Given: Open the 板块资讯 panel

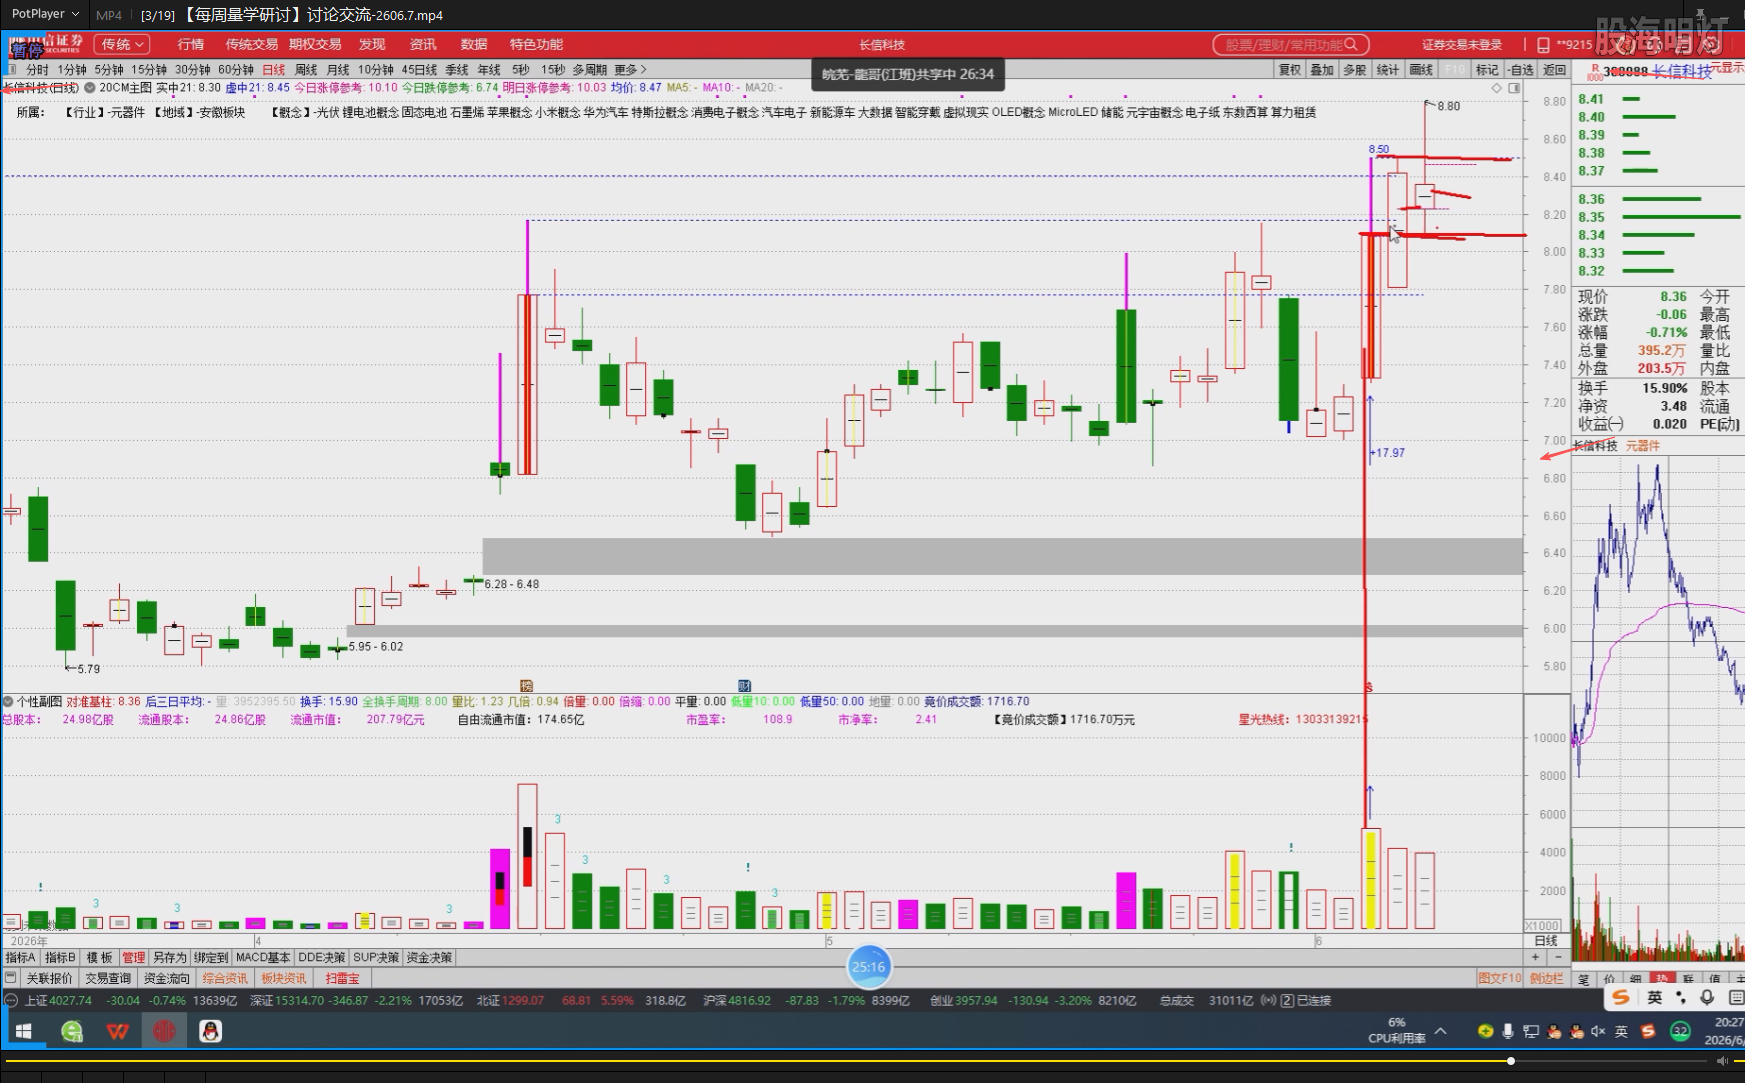Looking at the screenshot, I should click(284, 979).
